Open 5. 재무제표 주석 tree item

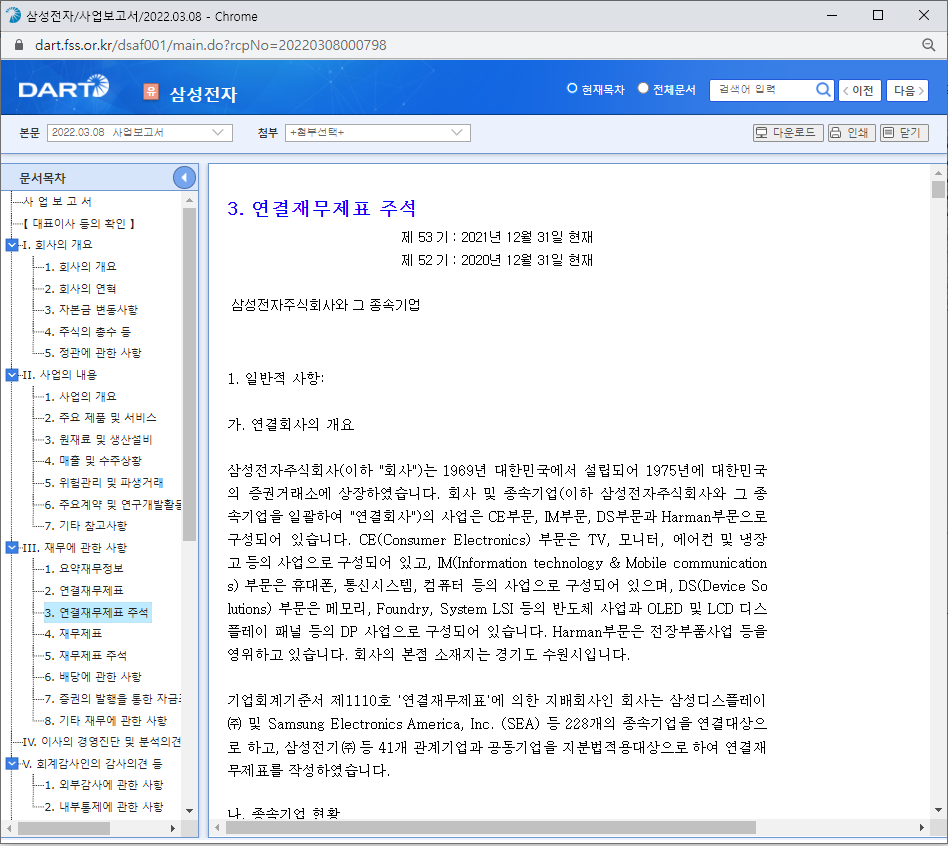tap(86, 656)
